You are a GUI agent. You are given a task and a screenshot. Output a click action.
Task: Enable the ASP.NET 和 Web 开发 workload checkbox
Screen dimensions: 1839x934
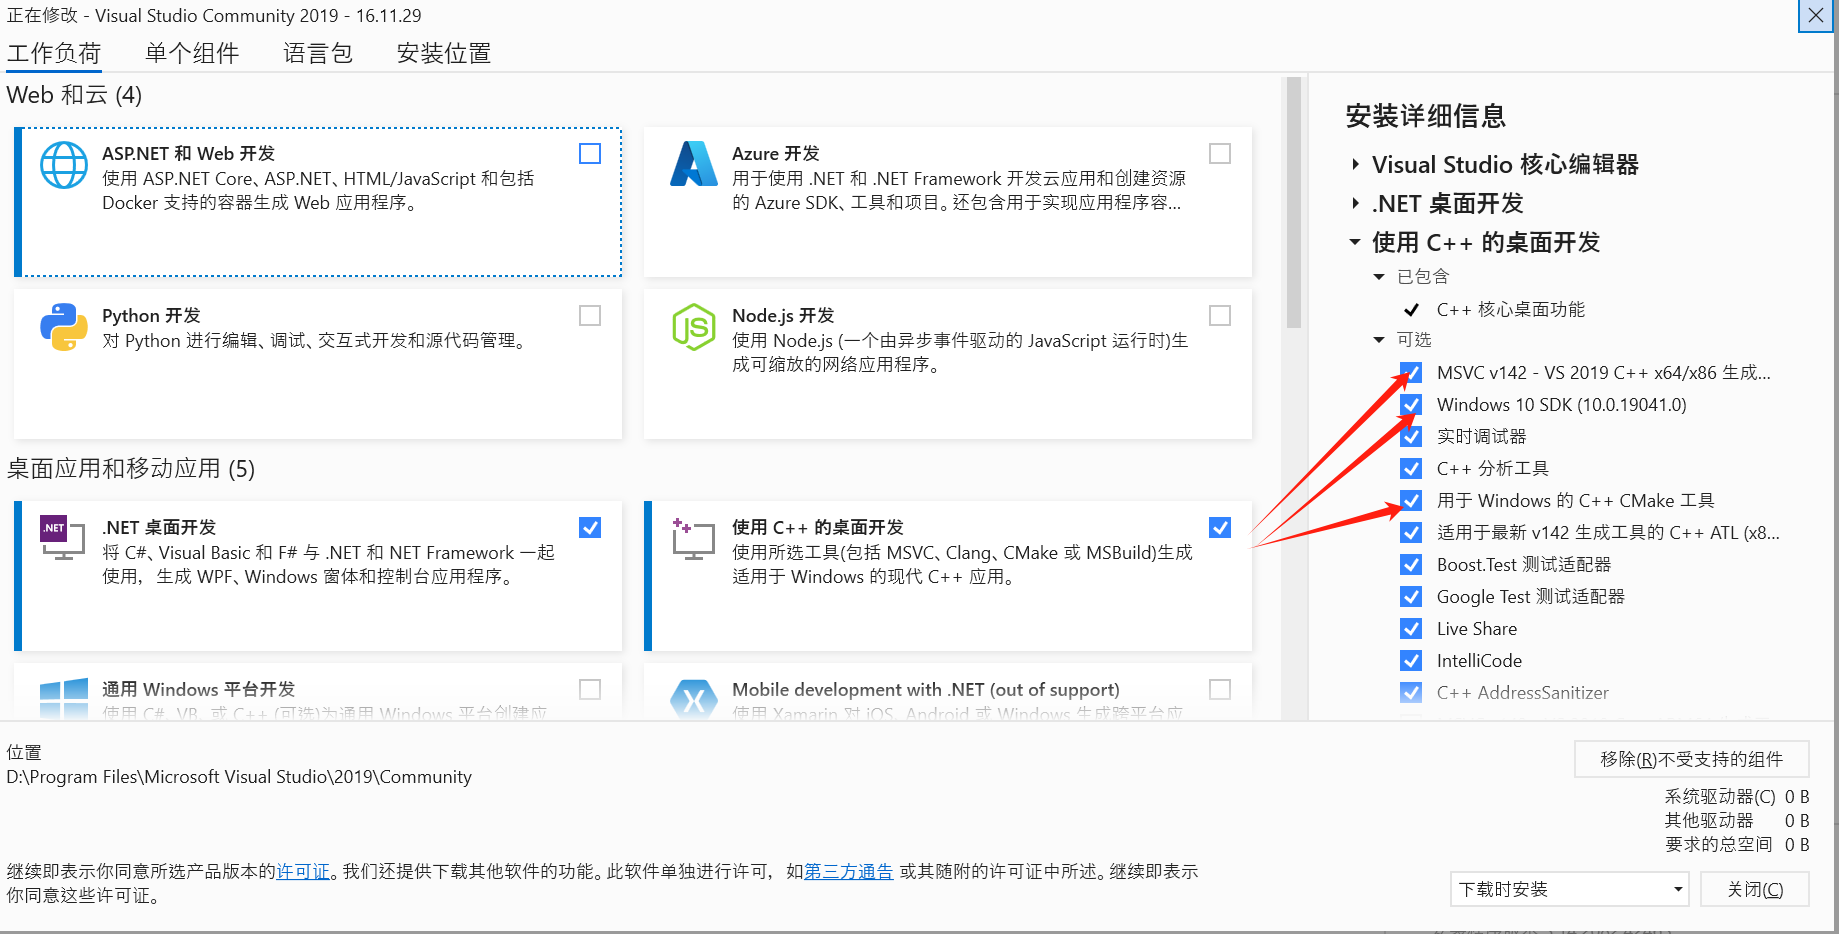[590, 153]
